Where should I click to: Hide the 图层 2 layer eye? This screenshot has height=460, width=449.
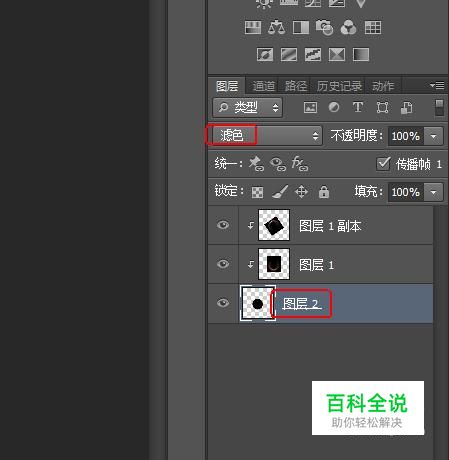tap(223, 303)
